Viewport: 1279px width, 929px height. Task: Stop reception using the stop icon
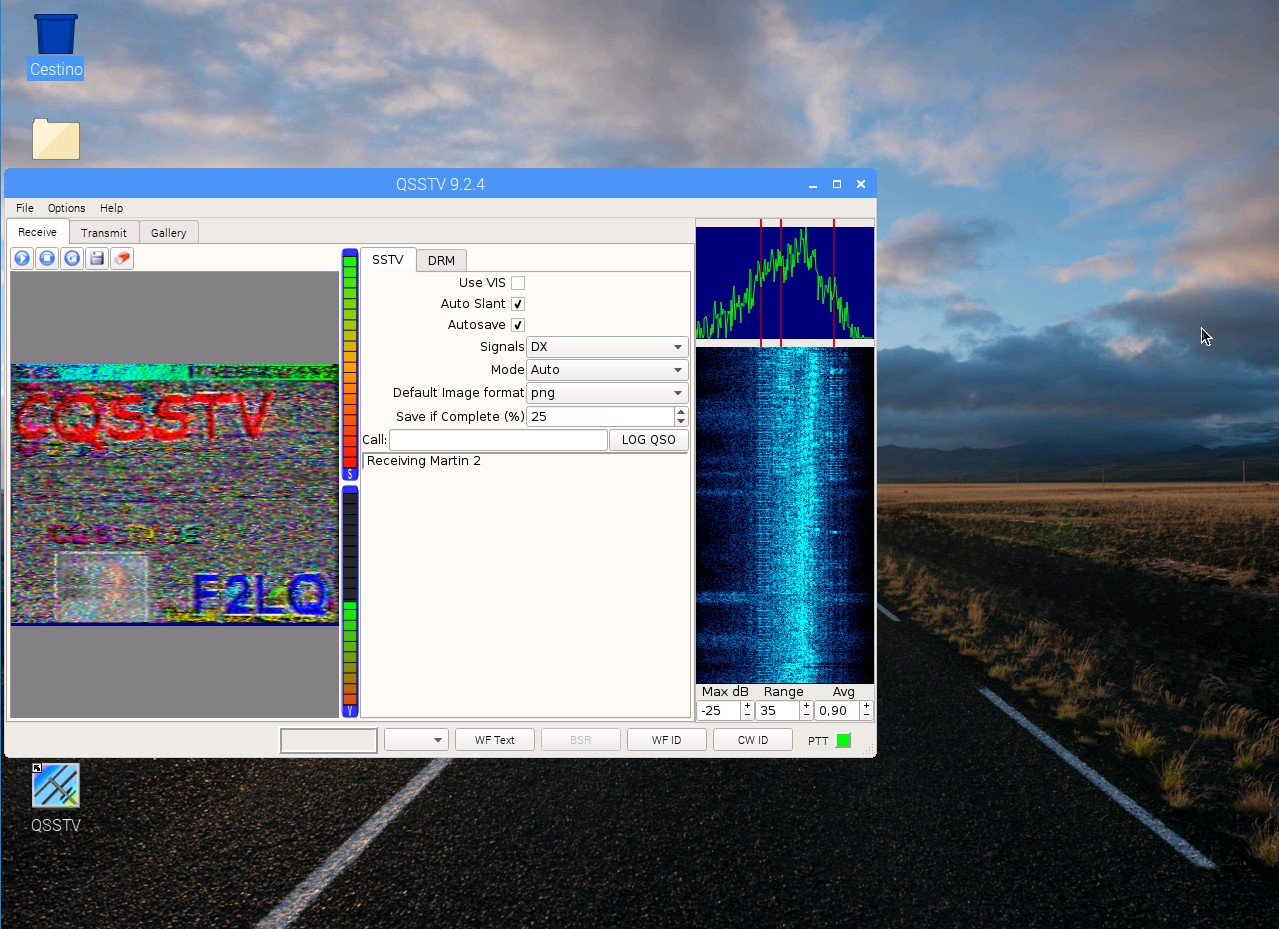[x=47, y=258]
